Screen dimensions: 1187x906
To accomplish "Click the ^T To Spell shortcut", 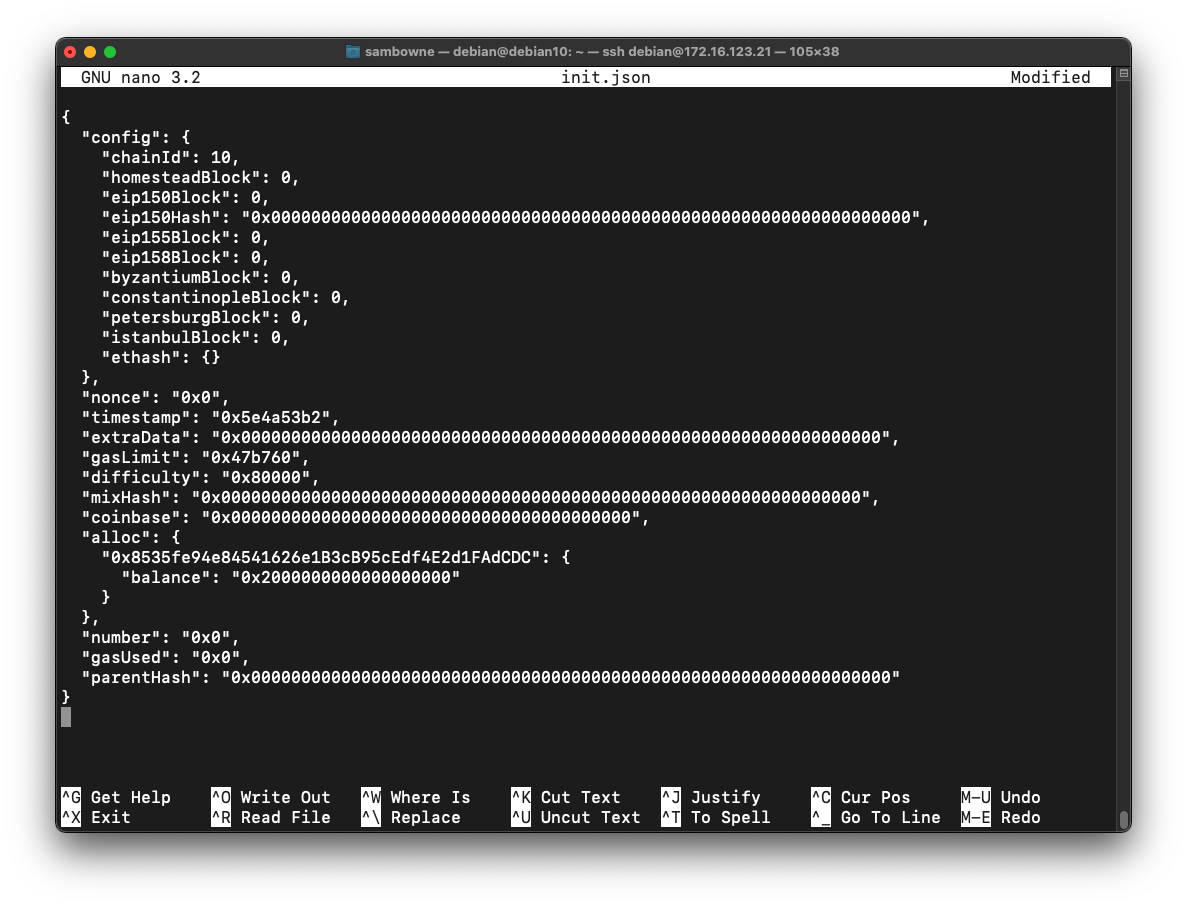I will (x=715, y=817).
